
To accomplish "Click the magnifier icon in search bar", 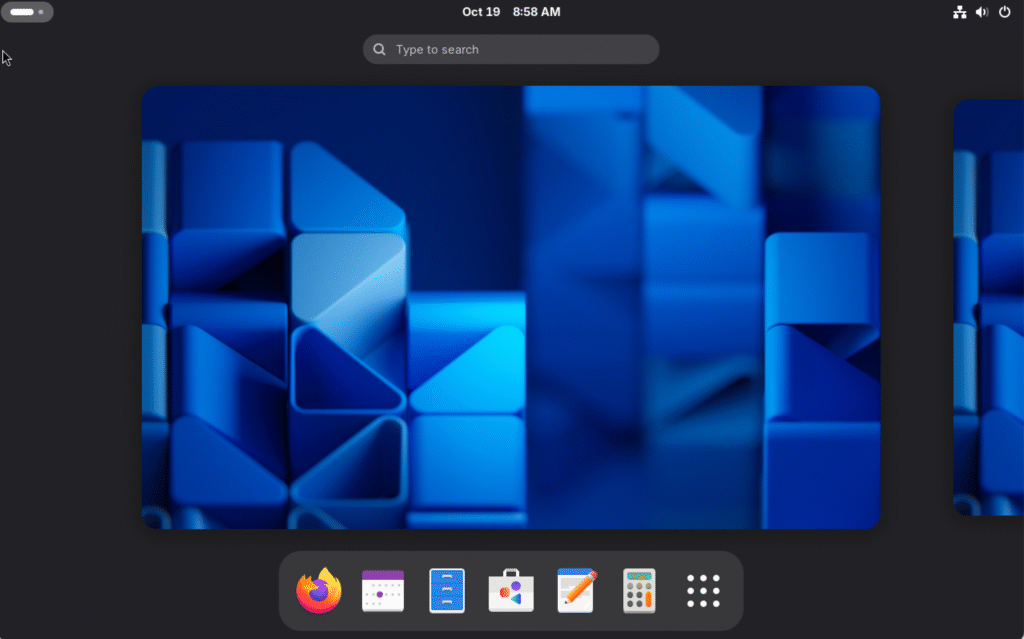I will [380, 49].
